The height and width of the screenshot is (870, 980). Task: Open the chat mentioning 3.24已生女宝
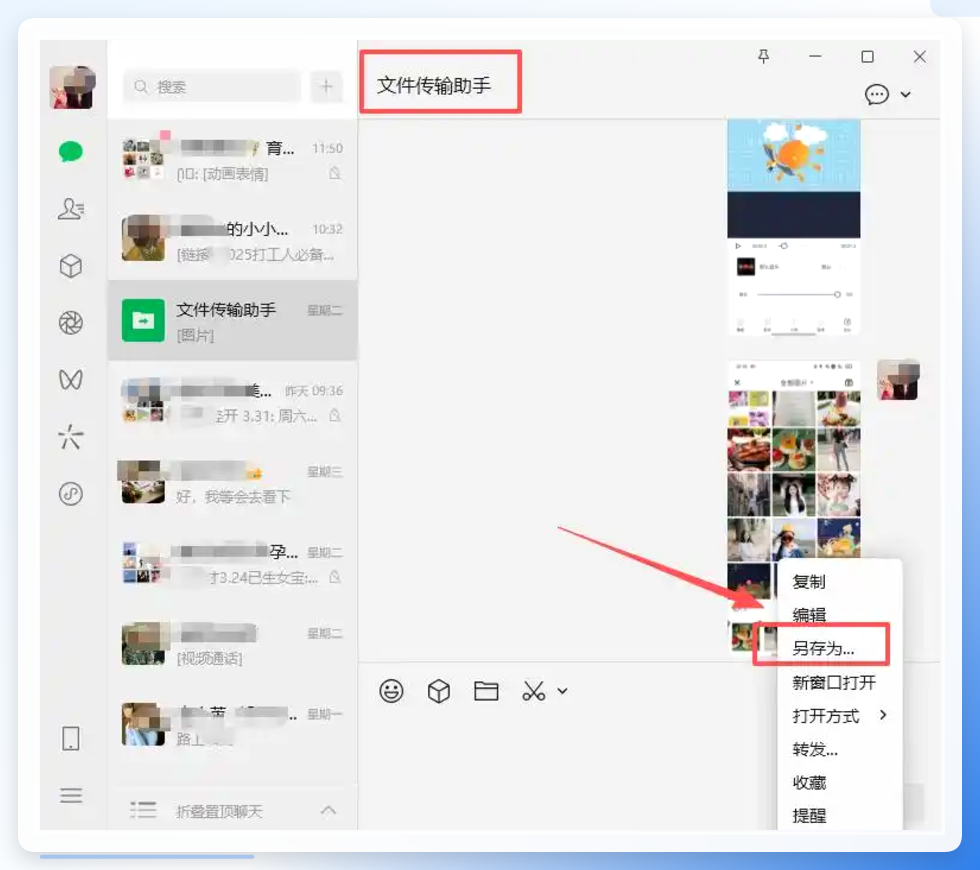click(x=232, y=563)
